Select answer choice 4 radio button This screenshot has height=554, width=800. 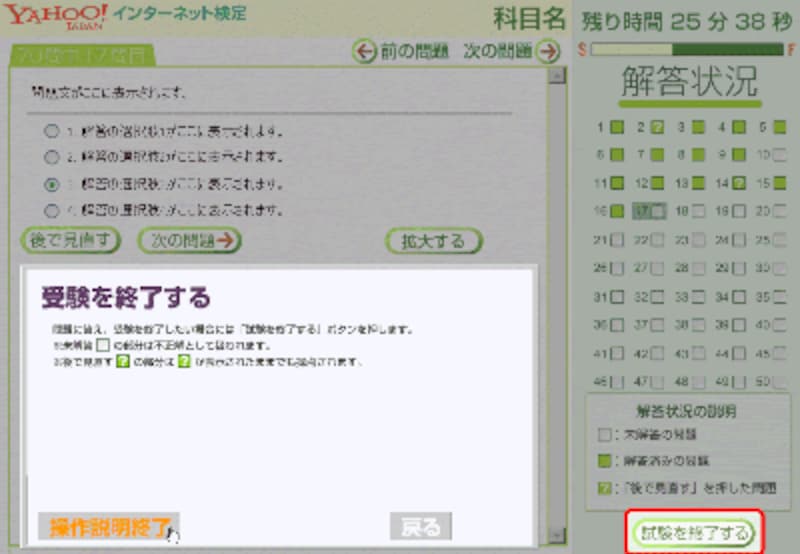(52, 210)
